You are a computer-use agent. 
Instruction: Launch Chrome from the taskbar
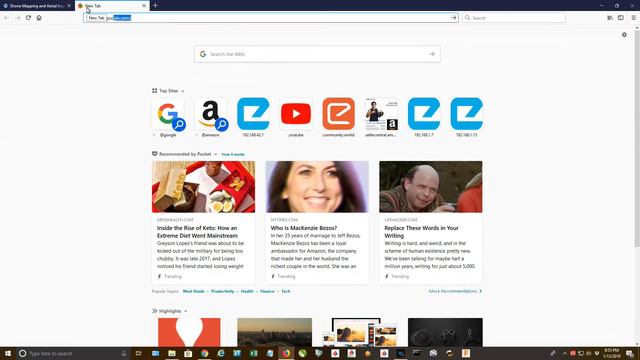204,353
